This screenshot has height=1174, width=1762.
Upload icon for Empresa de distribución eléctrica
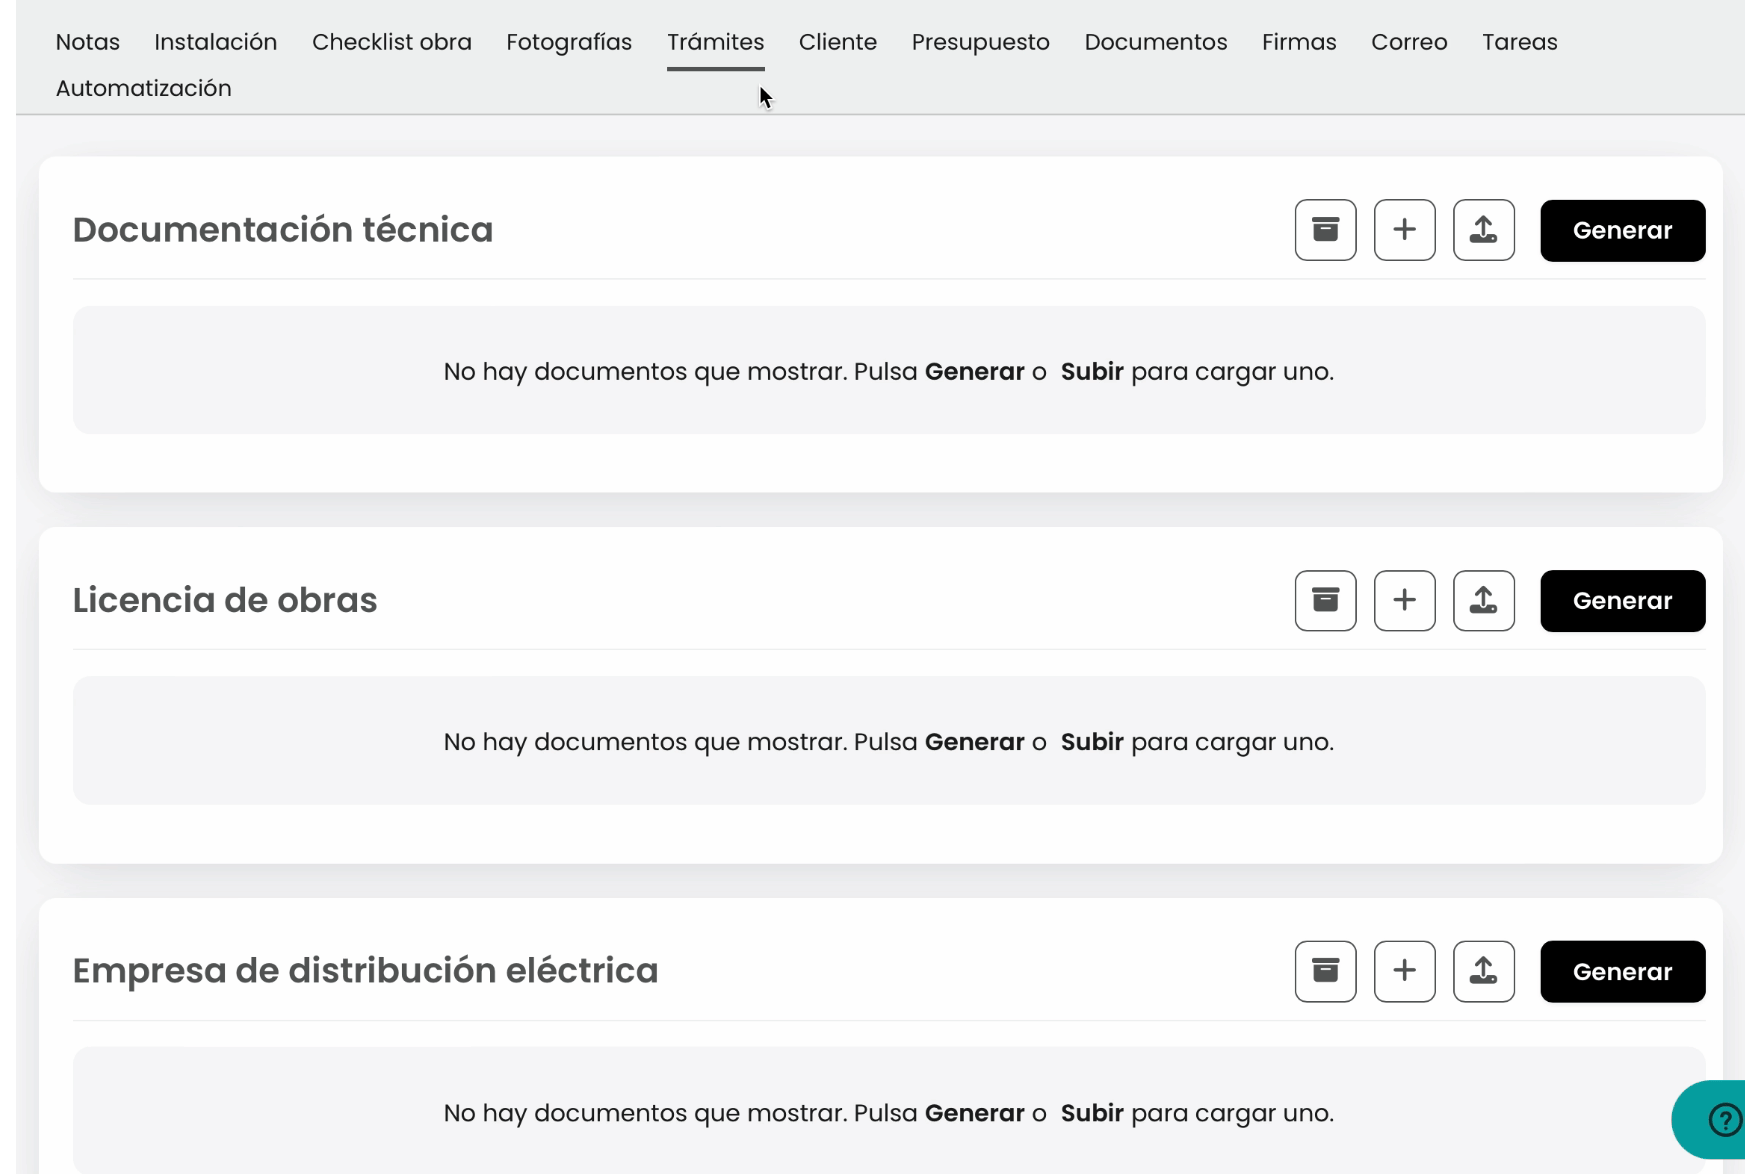1483,971
